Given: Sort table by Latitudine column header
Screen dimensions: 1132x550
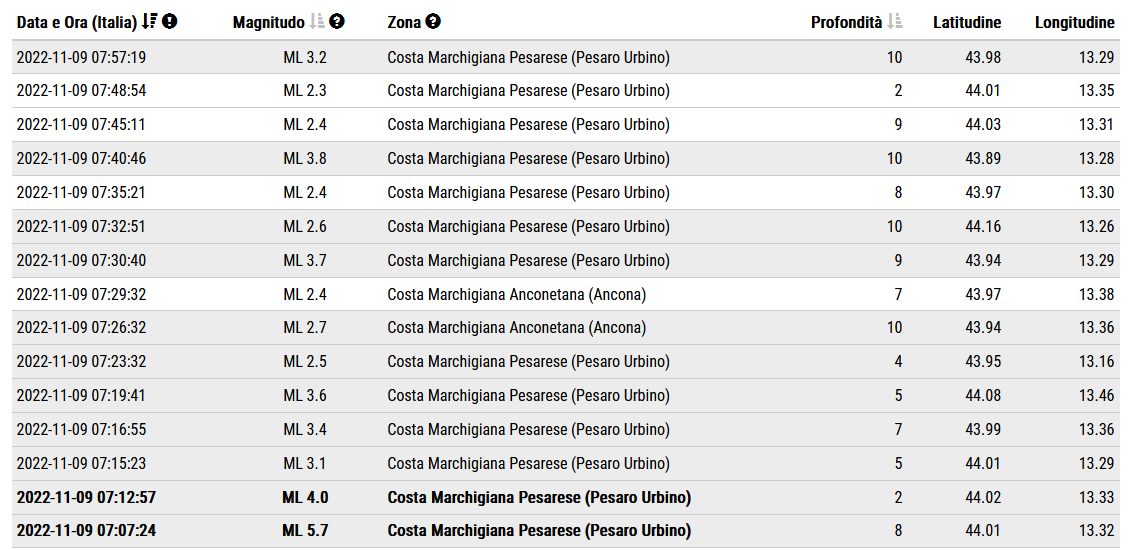Looking at the screenshot, I should pyautogui.click(x=967, y=23).
